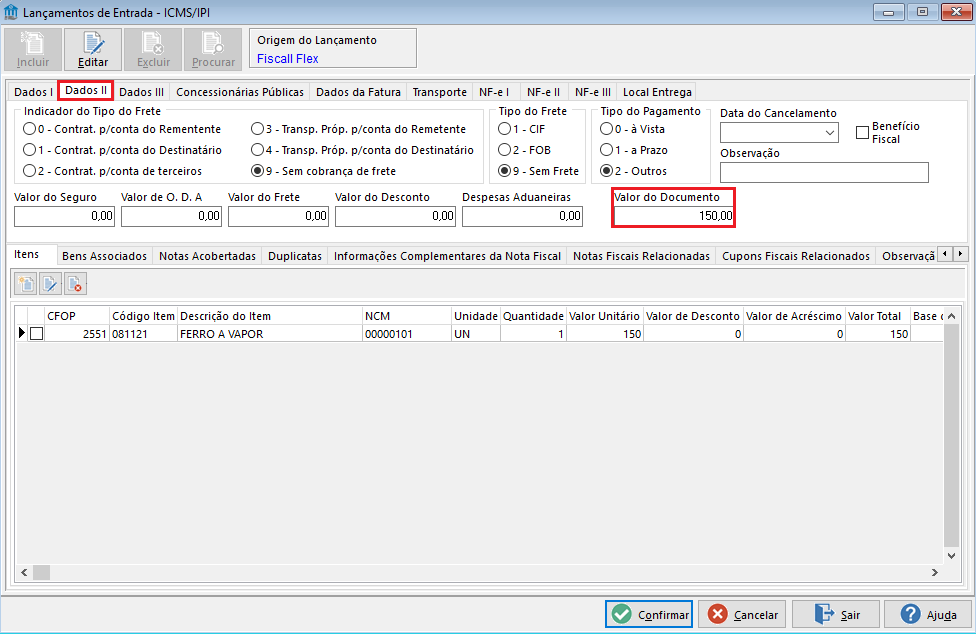Toggle the Benefício Fiscal checkbox
Viewport: 976px width, 634px height.
(862, 133)
